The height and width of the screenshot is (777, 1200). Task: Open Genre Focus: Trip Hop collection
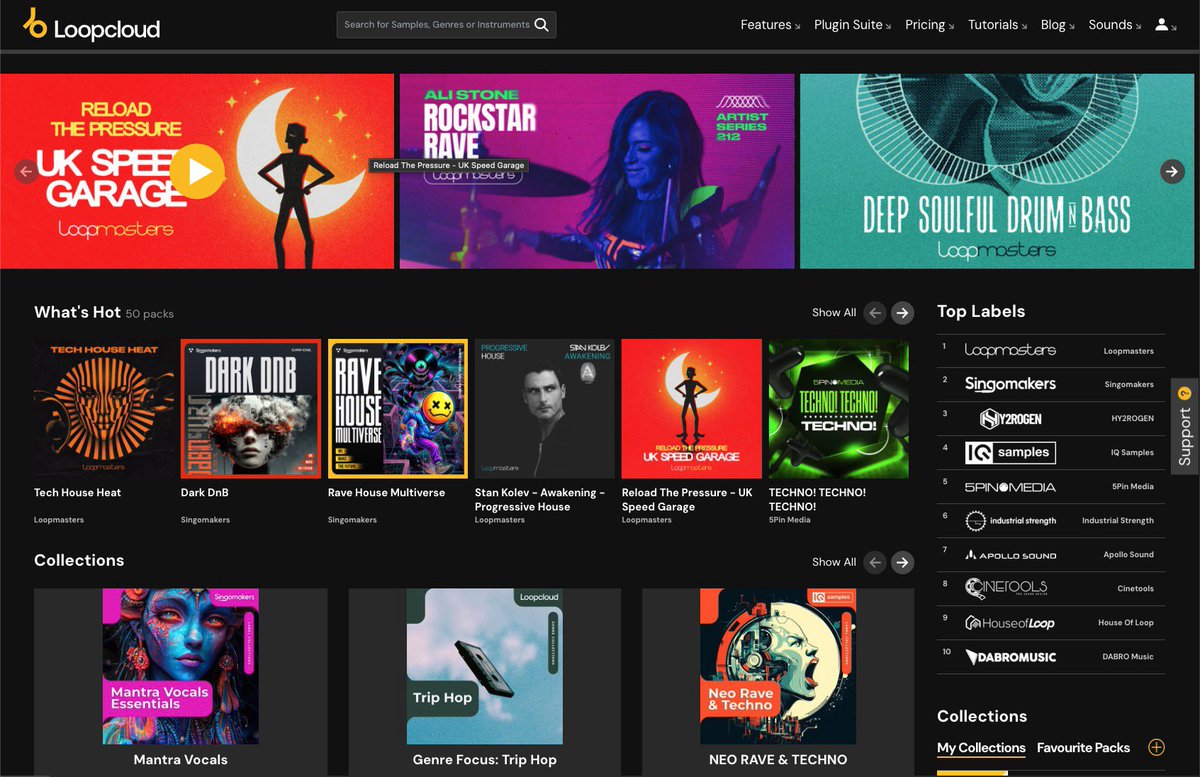click(485, 666)
